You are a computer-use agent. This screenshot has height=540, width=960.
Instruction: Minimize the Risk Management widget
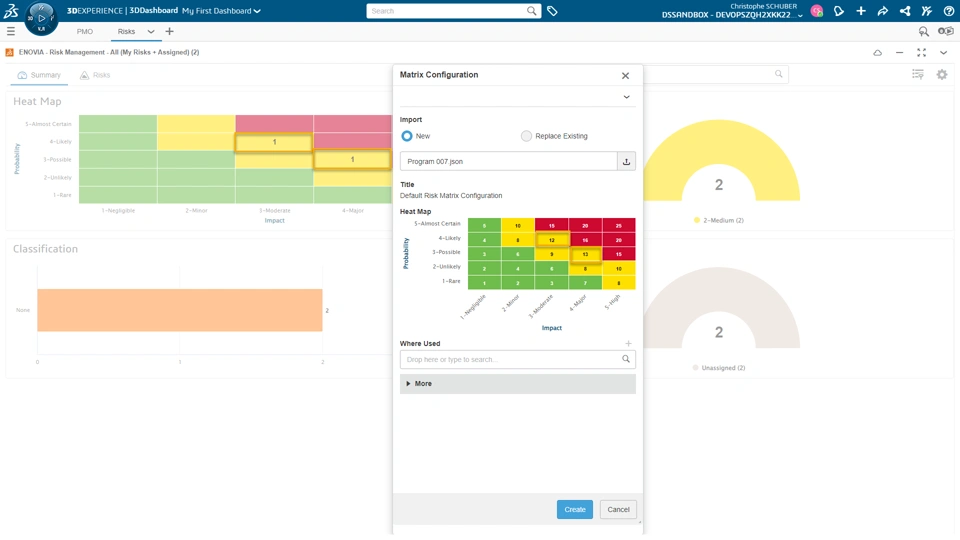click(899, 53)
